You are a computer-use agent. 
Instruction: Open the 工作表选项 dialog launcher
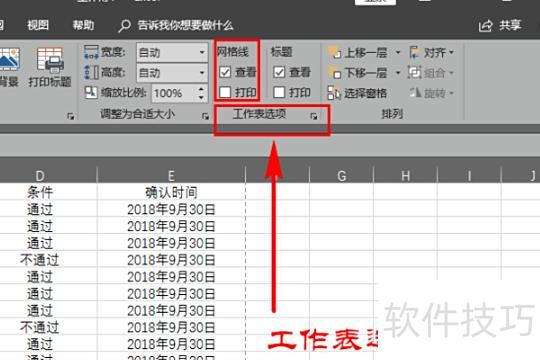click(314, 116)
